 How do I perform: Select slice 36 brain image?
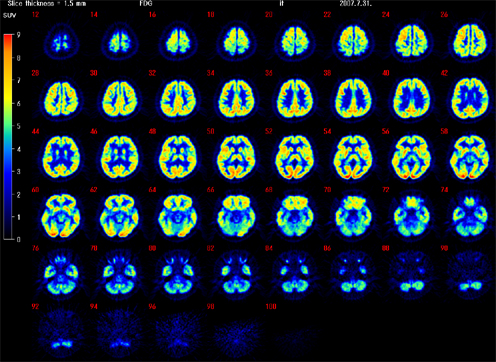(295, 99)
